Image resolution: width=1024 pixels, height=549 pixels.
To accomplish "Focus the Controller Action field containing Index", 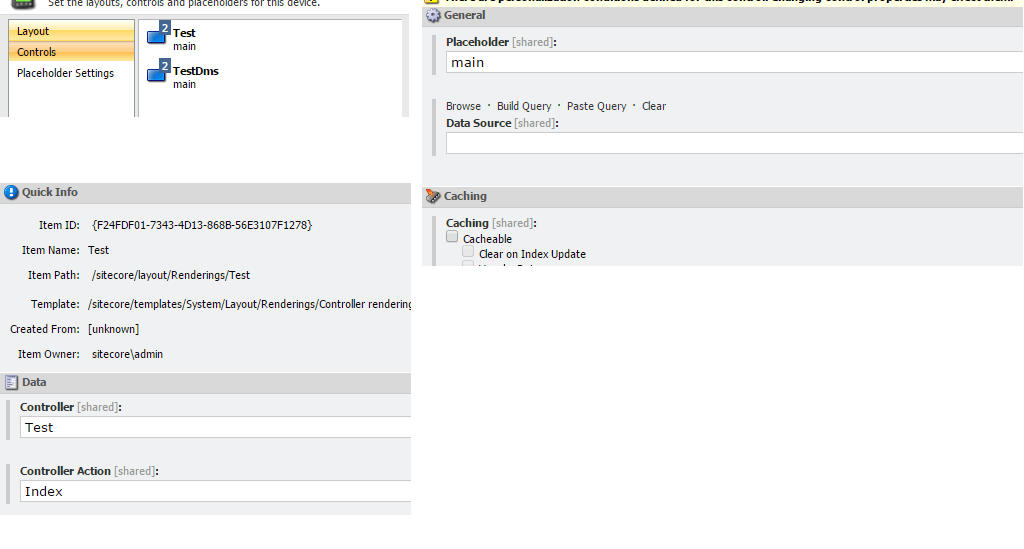I will (x=216, y=491).
